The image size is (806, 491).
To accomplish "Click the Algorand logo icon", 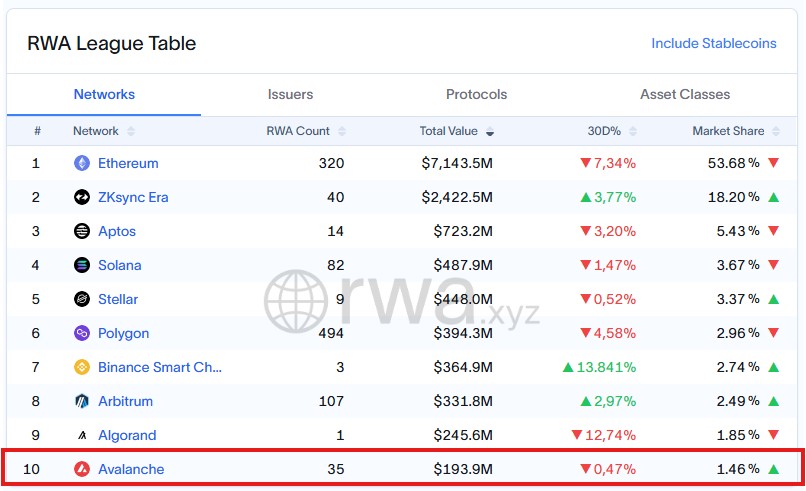I will pyautogui.click(x=82, y=435).
